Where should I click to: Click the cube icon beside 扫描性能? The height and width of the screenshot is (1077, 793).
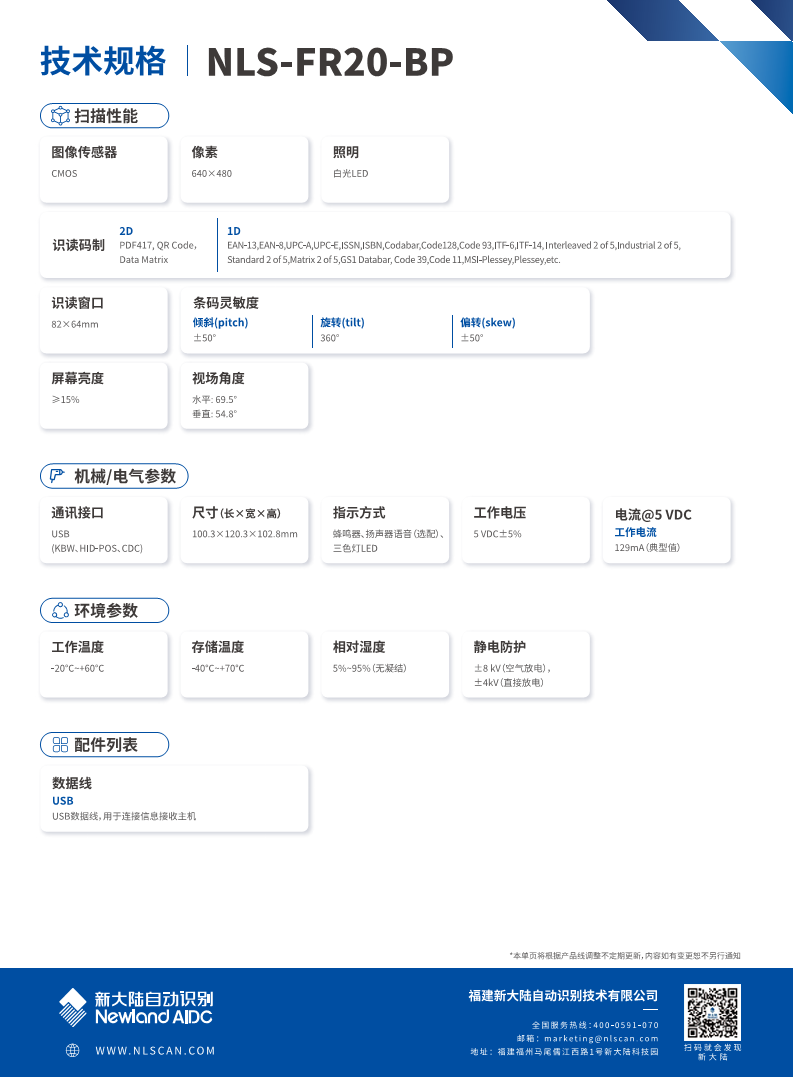60,116
